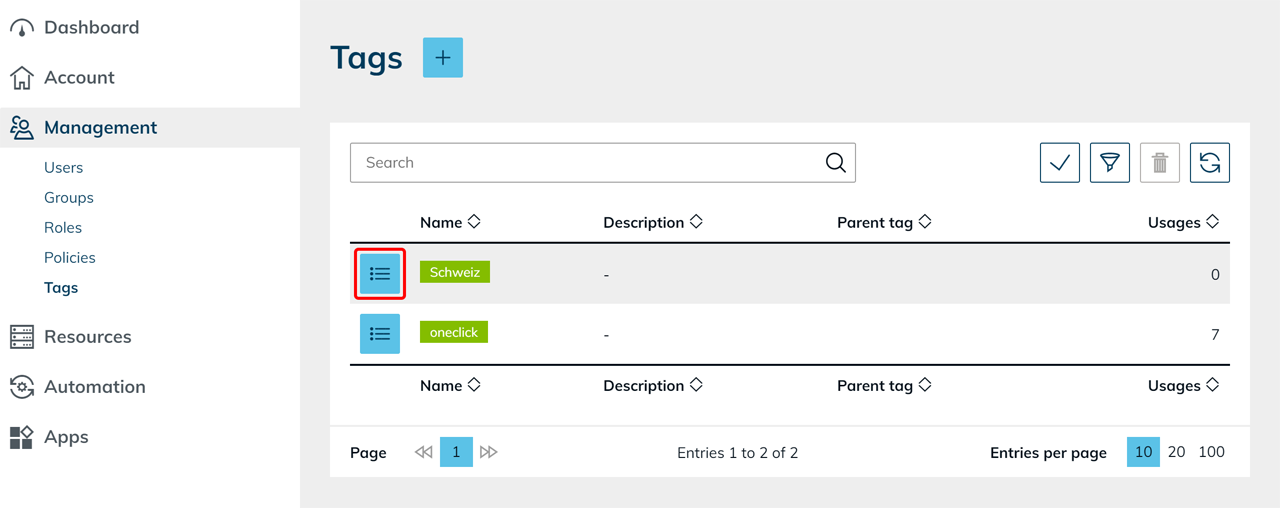Go to the next page arrows
Image resolution: width=1280 pixels, height=508 pixels.
(488, 452)
